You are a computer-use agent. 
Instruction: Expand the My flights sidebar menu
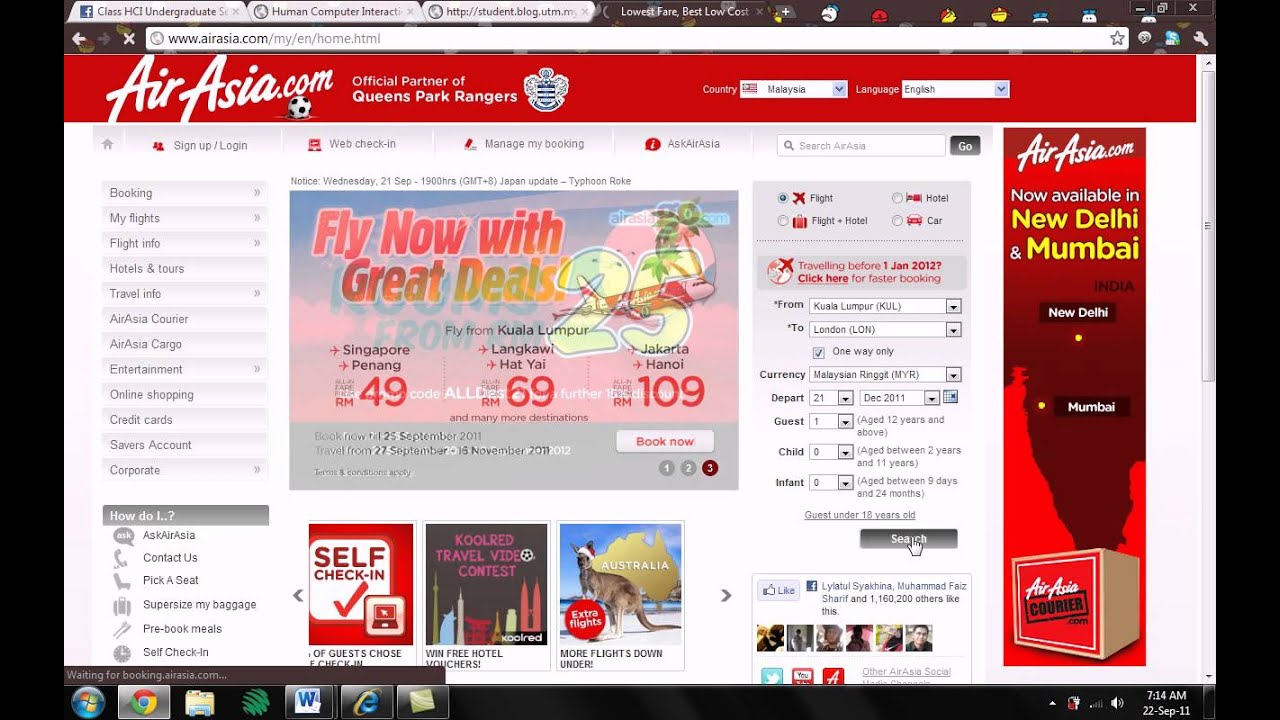point(185,218)
